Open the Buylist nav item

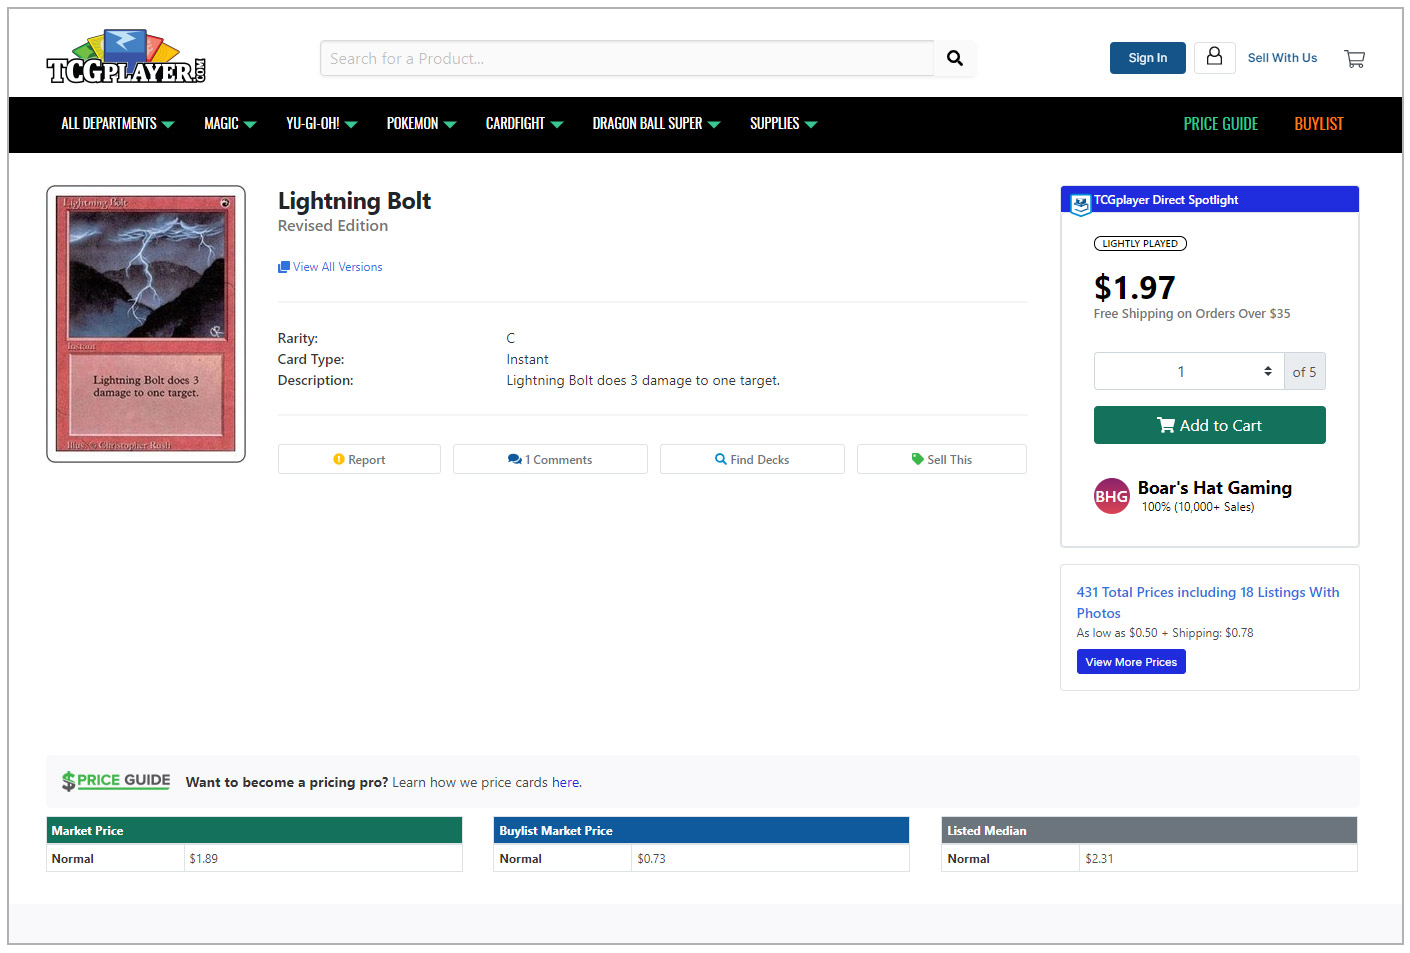click(x=1318, y=124)
